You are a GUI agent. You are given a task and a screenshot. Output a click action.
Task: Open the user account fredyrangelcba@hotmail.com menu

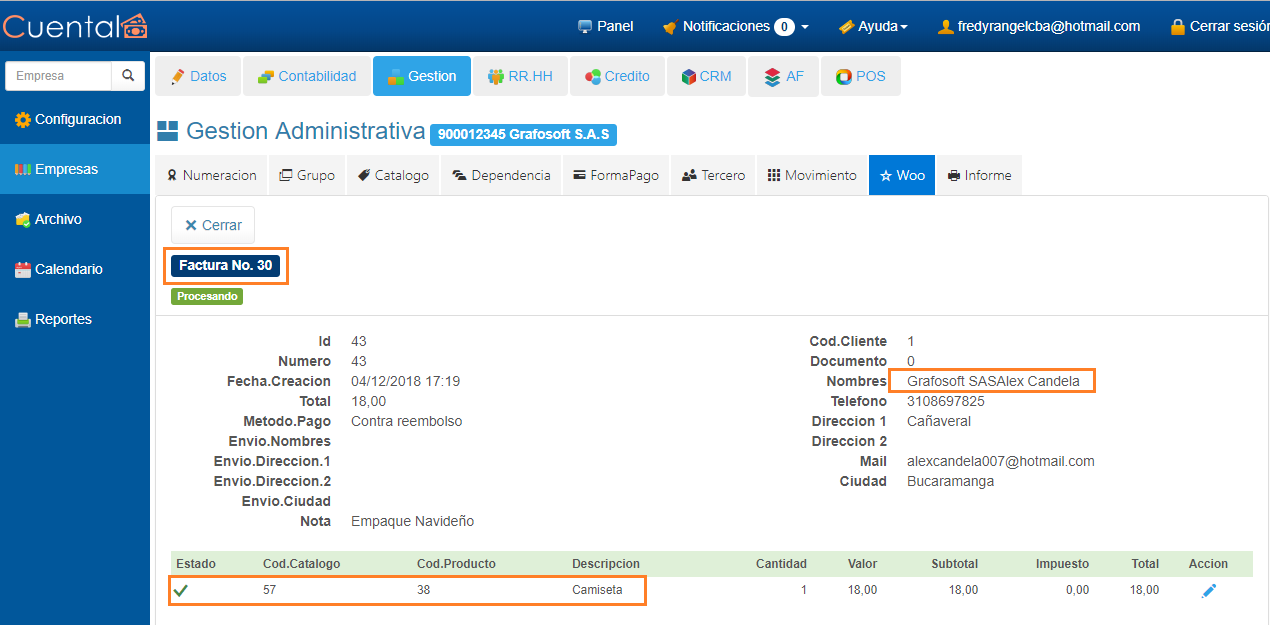click(x=1039, y=27)
